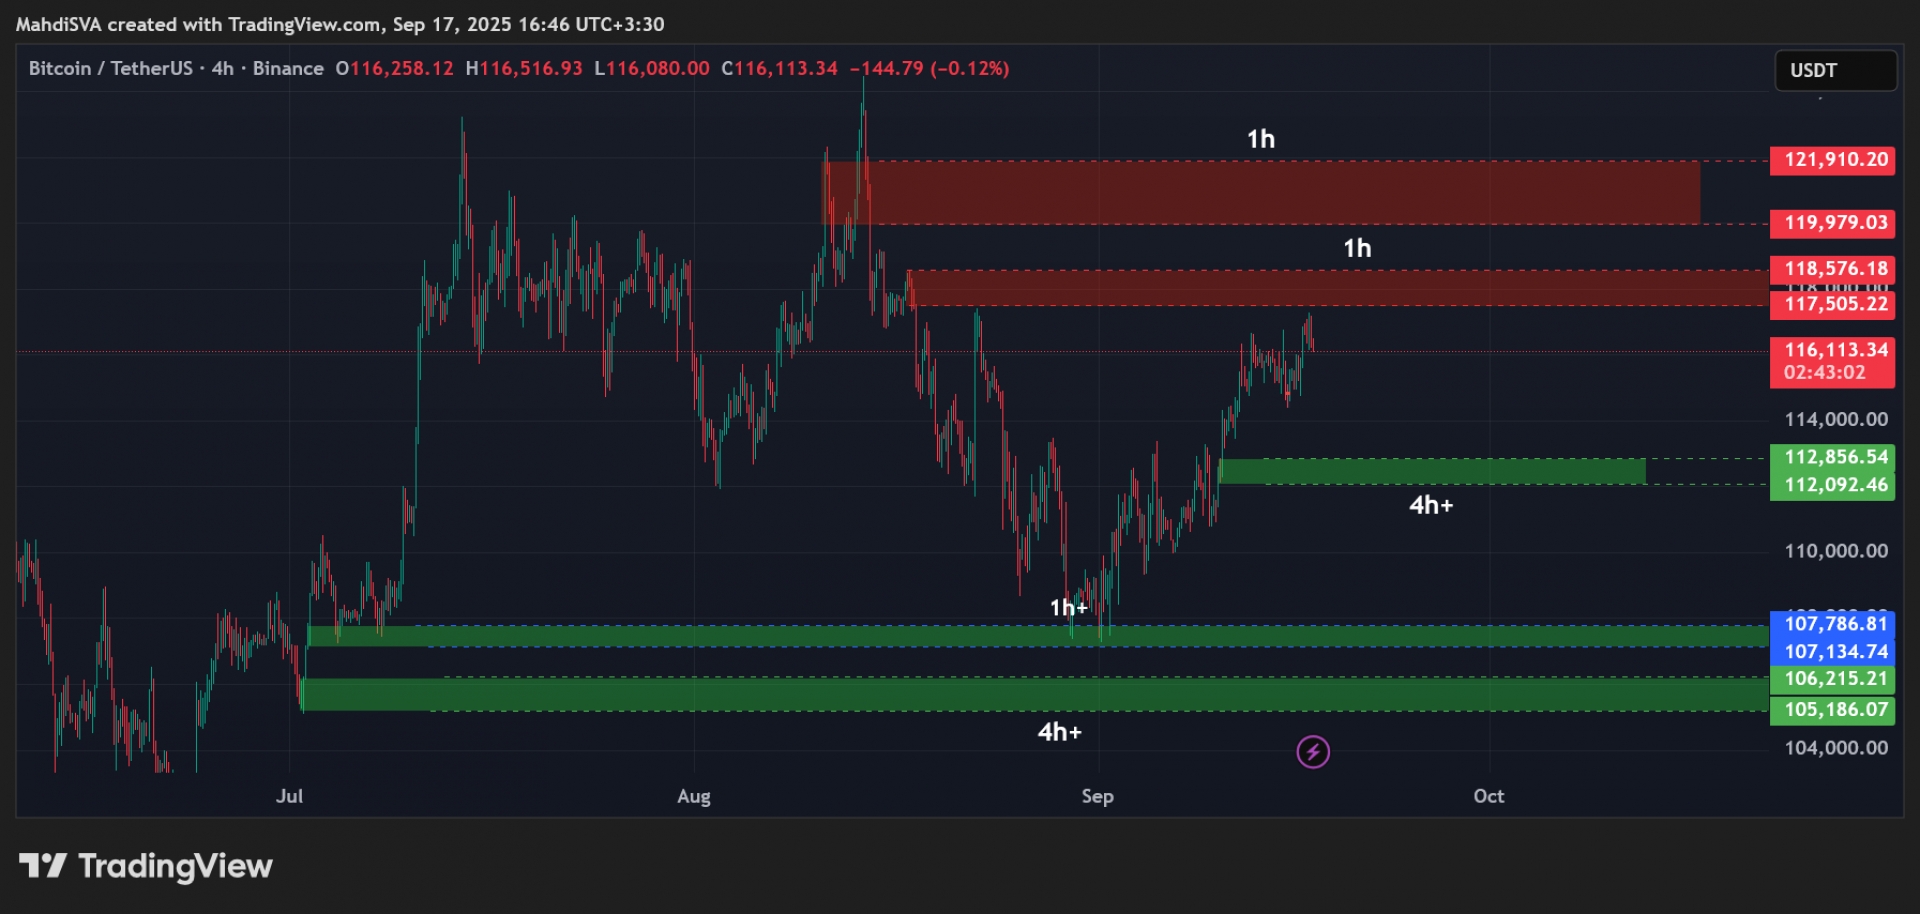Click the Oct label on time axis

(1488, 797)
